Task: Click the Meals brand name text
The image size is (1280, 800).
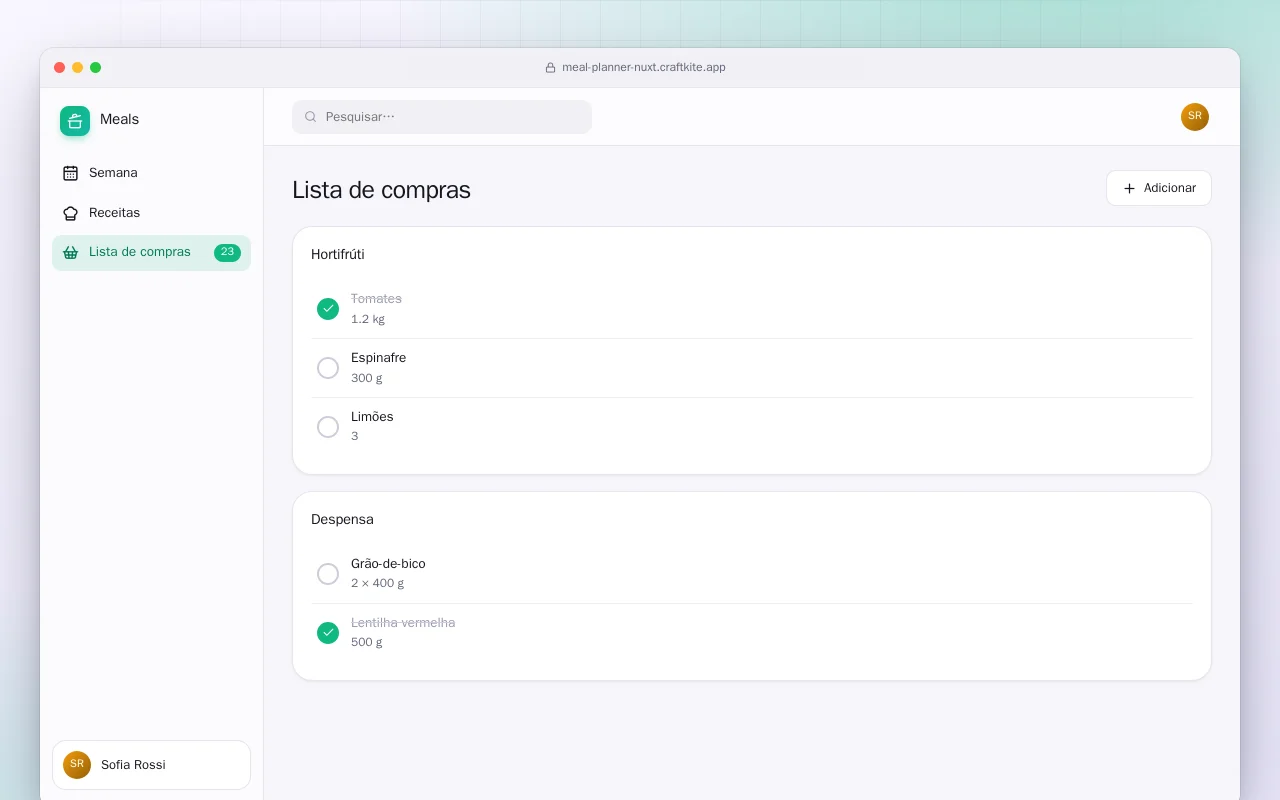Action: click(x=119, y=119)
